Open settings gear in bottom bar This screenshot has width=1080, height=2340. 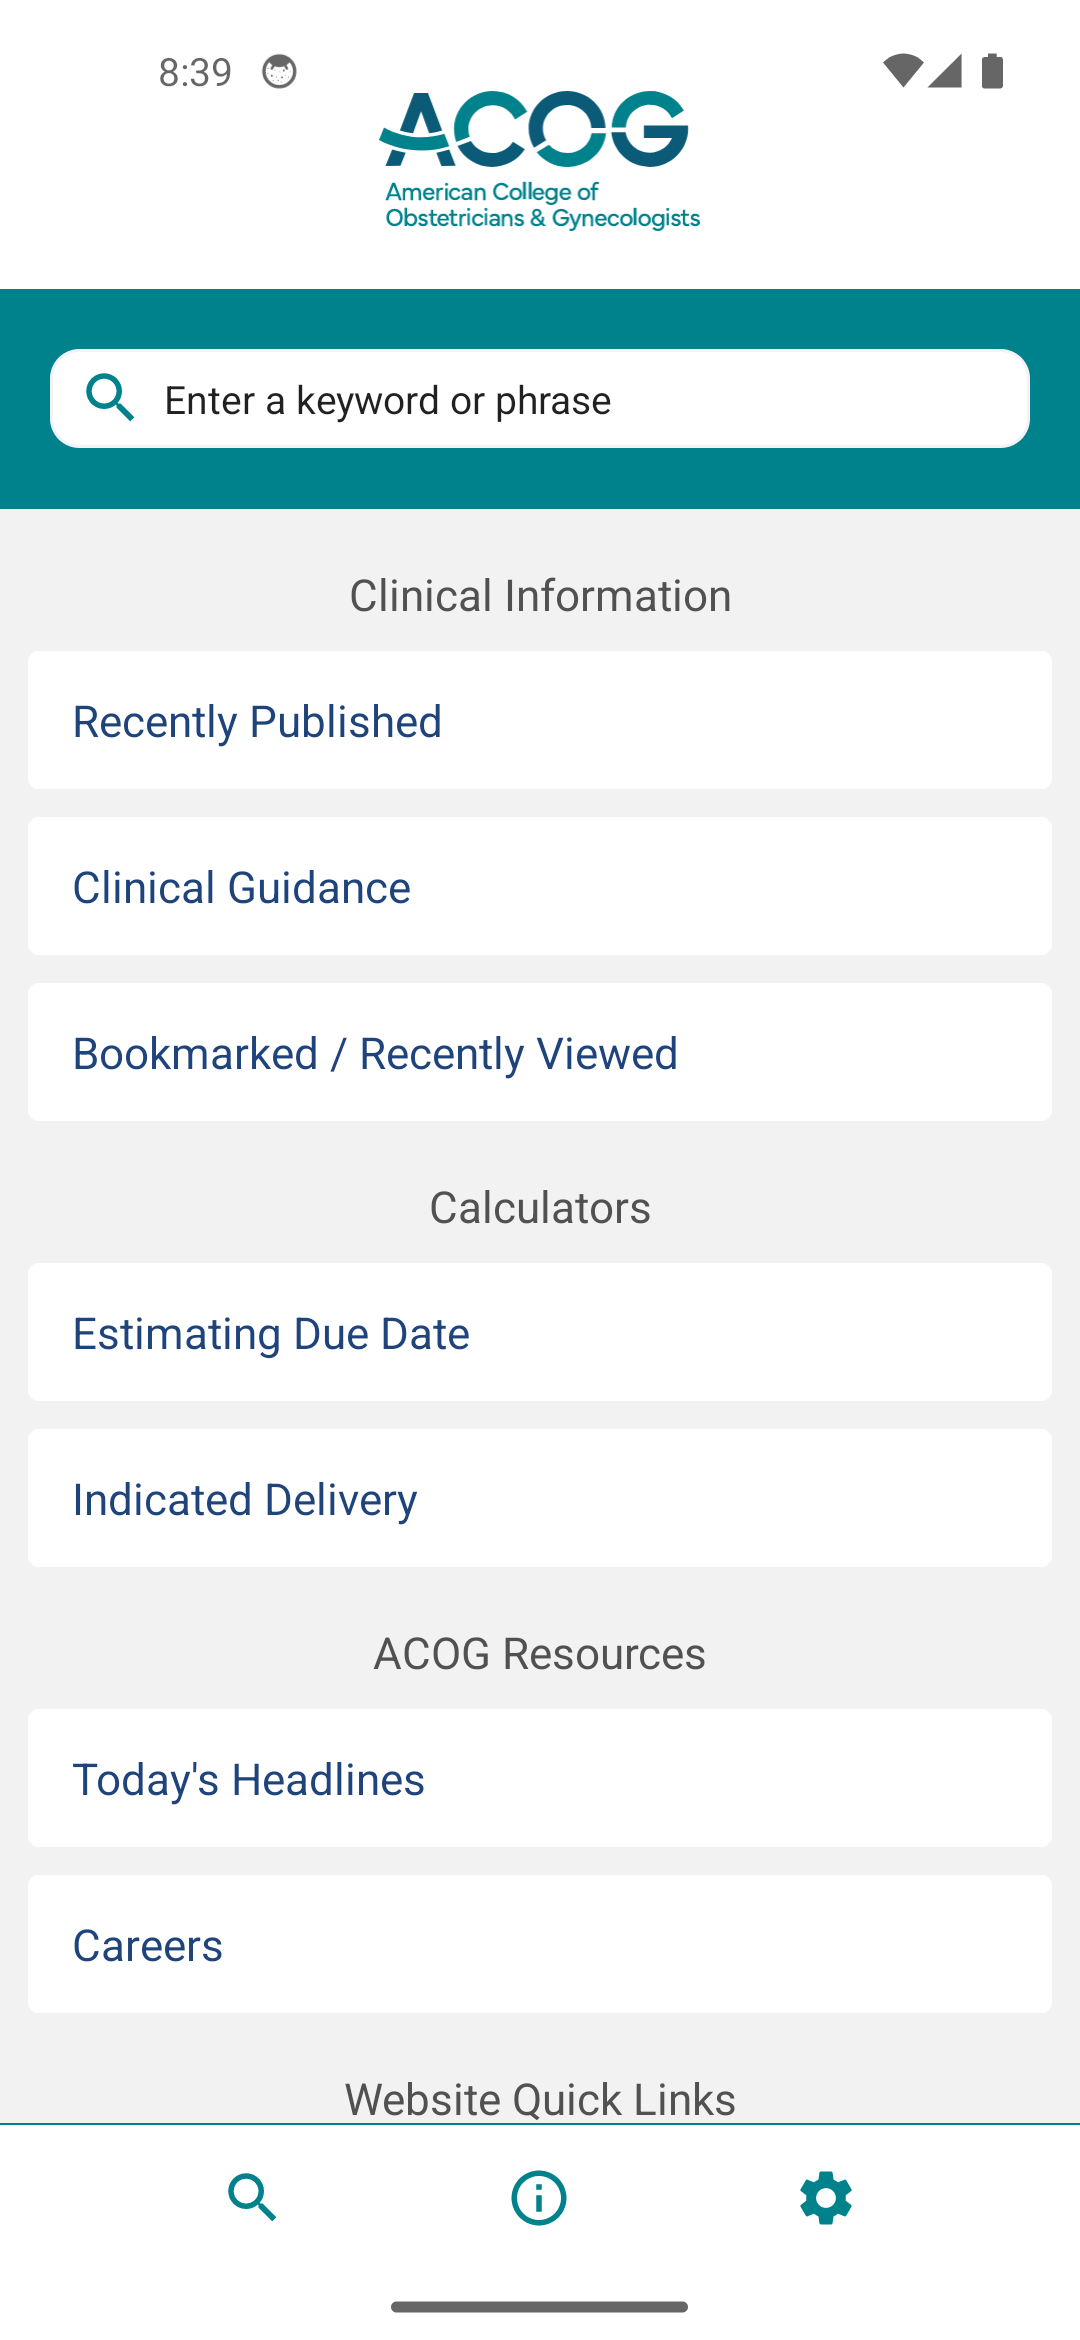point(826,2198)
